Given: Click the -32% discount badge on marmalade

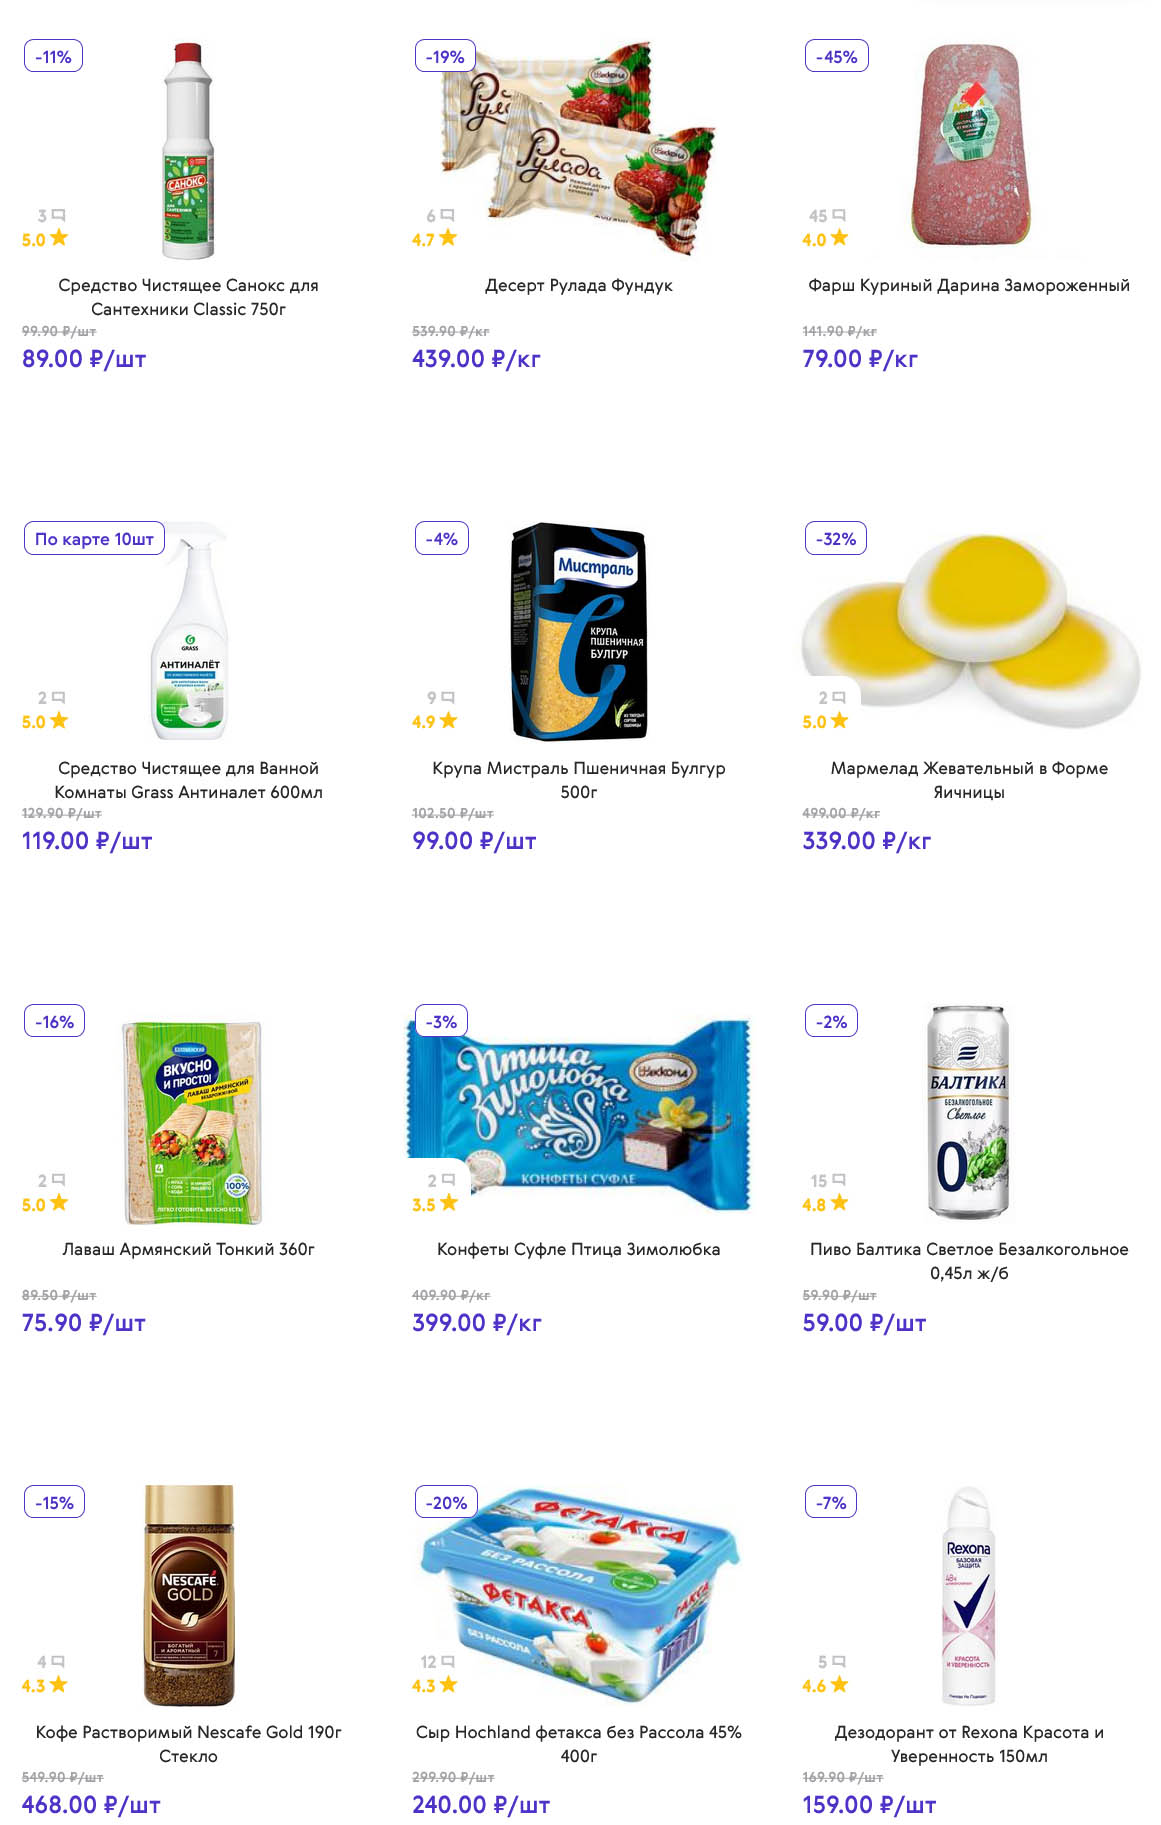Looking at the screenshot, I should pyautogui.click(x=836, y=539).
